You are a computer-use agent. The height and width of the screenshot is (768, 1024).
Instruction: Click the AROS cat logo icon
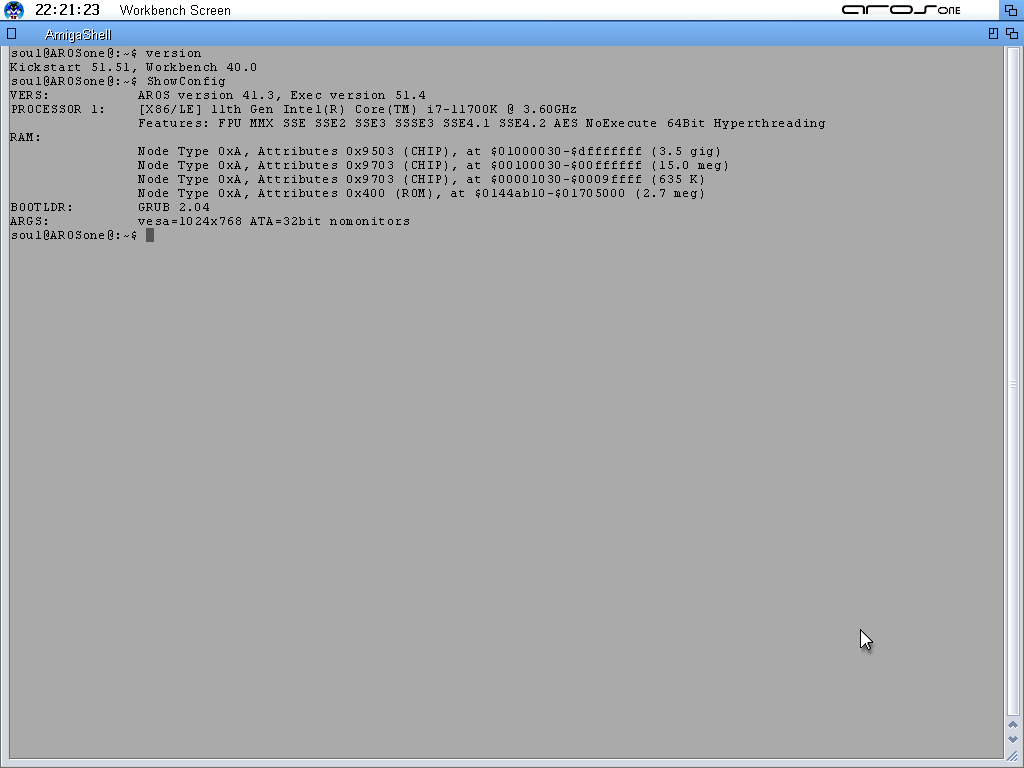pyautogui.click(x=14, y=10)
